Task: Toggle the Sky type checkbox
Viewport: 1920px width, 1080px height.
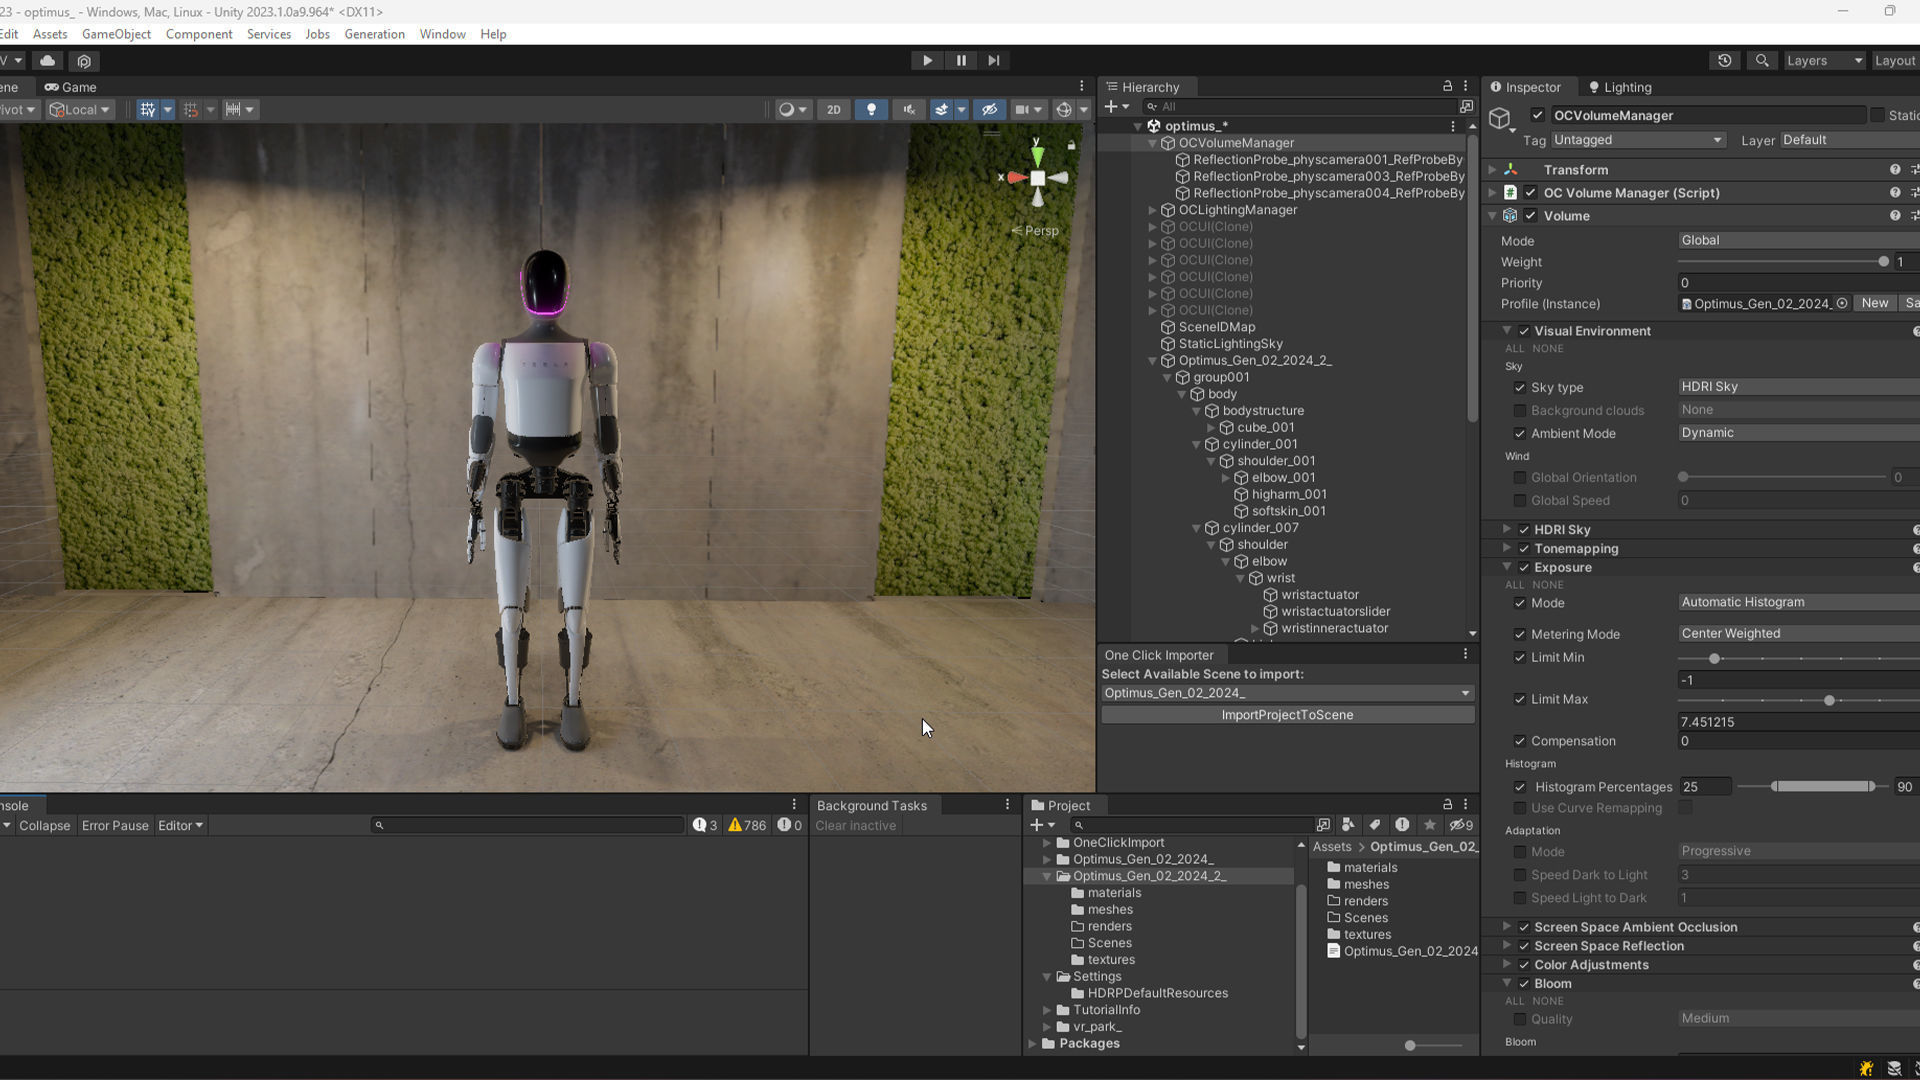Action: 1520,387
